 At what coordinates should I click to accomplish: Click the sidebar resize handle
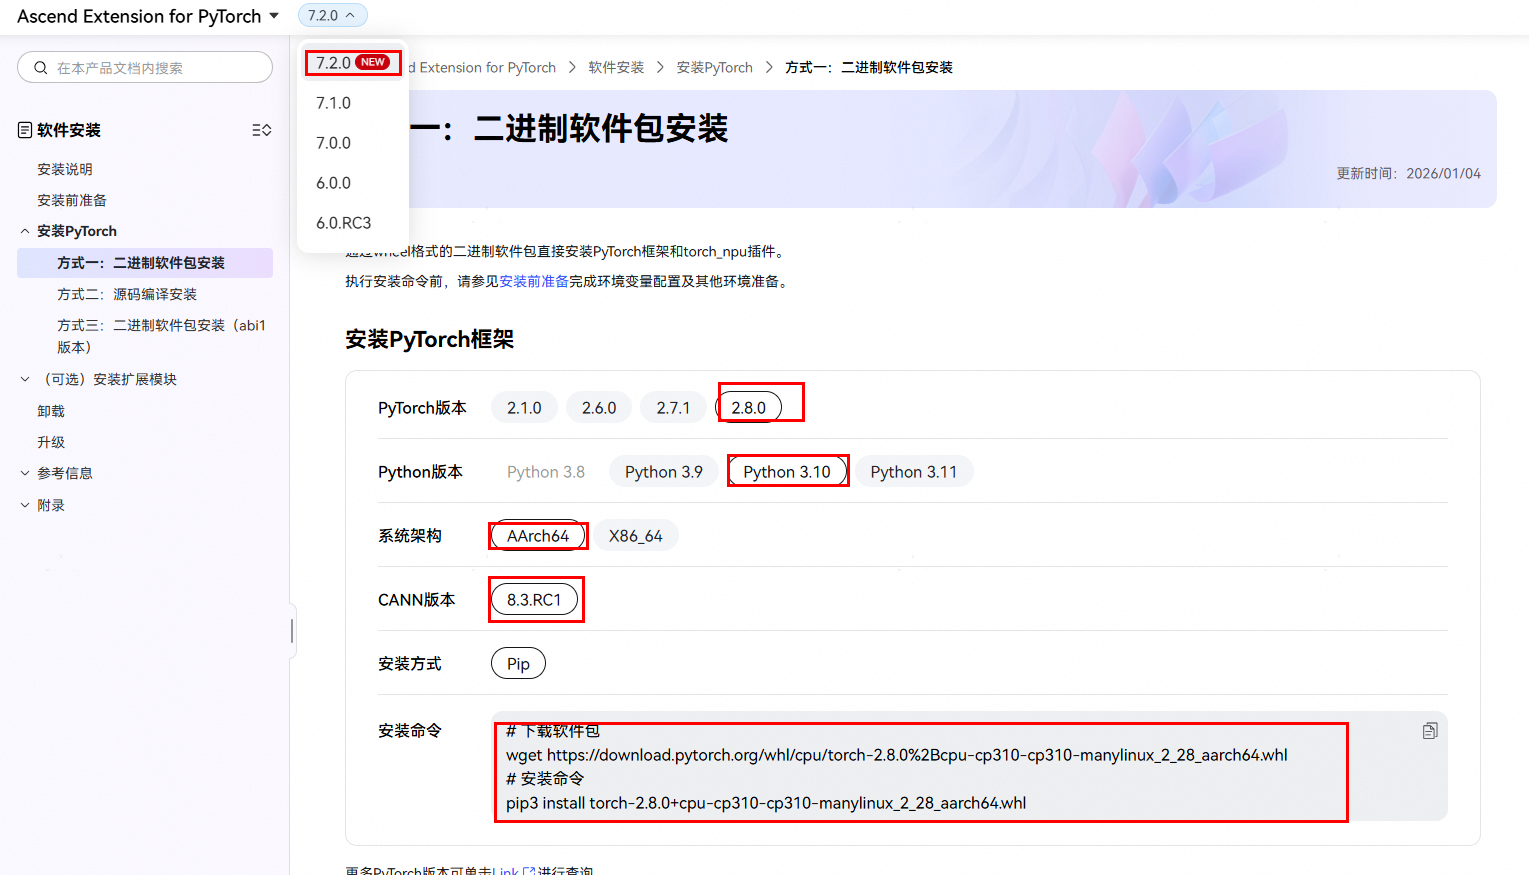click(292, 630)
